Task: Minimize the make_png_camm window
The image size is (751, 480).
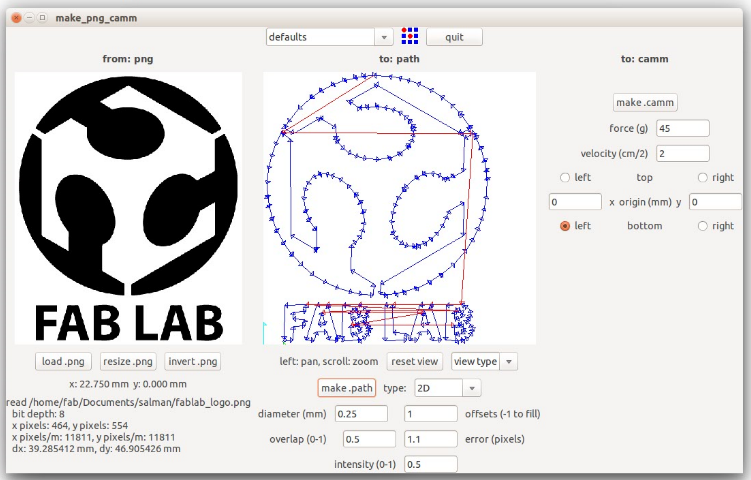Action: pyautogui.click(x=29, y=18)
